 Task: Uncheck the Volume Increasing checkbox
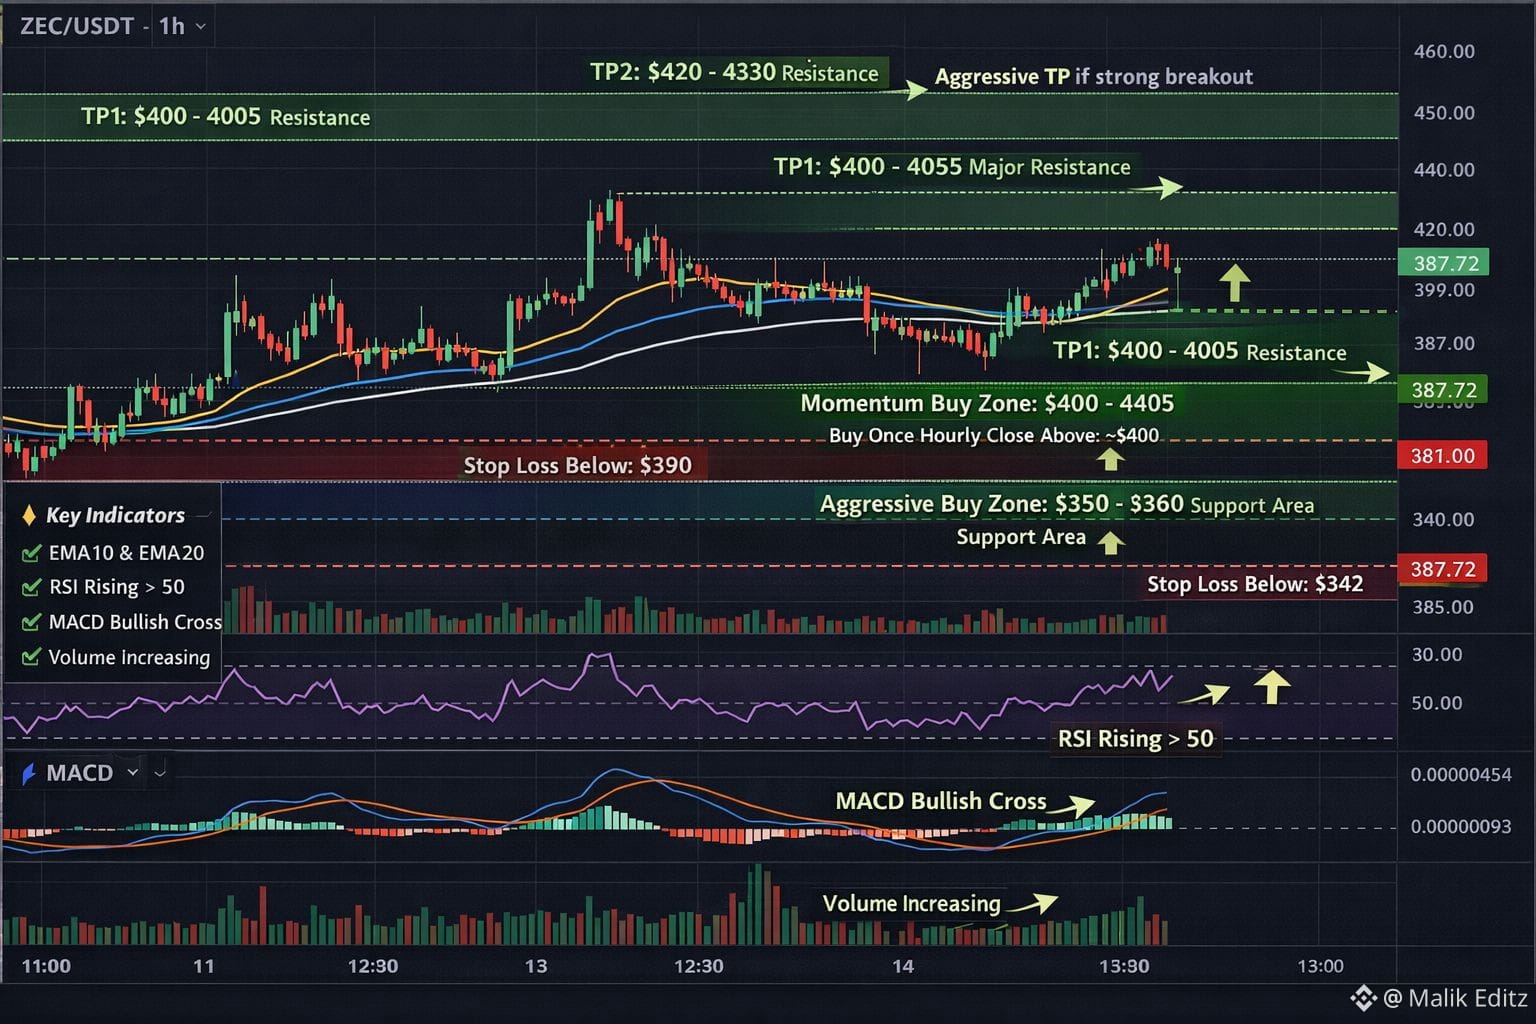(31, 657)
